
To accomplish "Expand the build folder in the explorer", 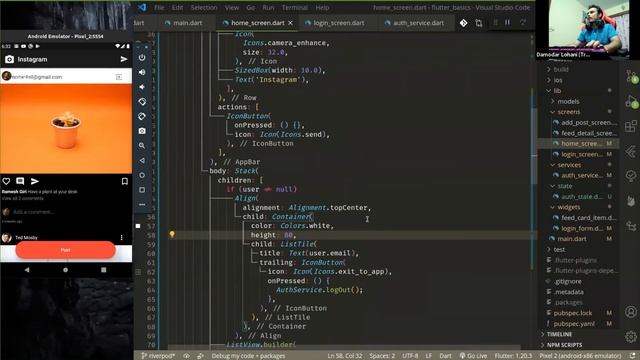I will tap(560, 69).
